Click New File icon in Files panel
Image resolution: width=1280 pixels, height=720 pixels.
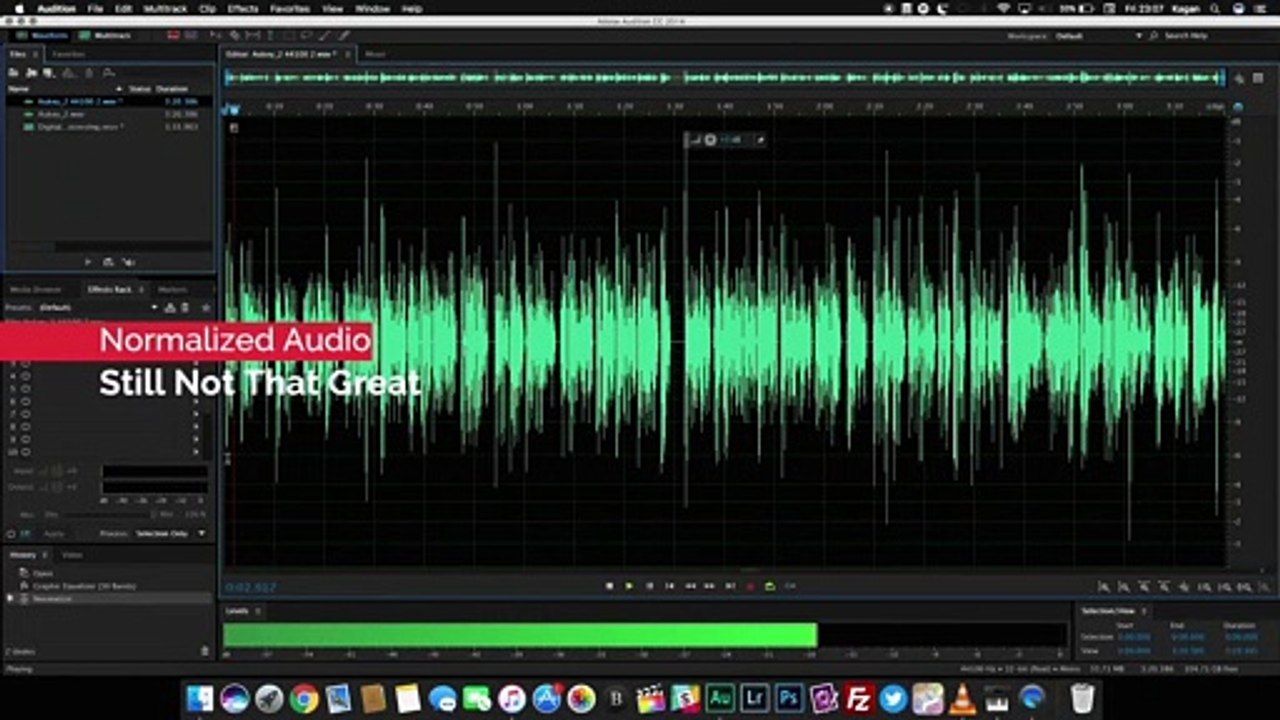47,73
